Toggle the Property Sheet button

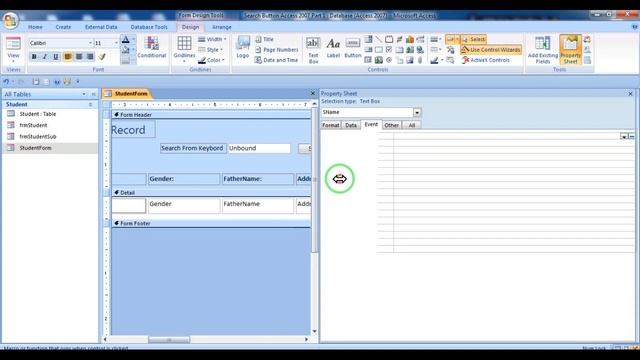[x=570, y=50]
